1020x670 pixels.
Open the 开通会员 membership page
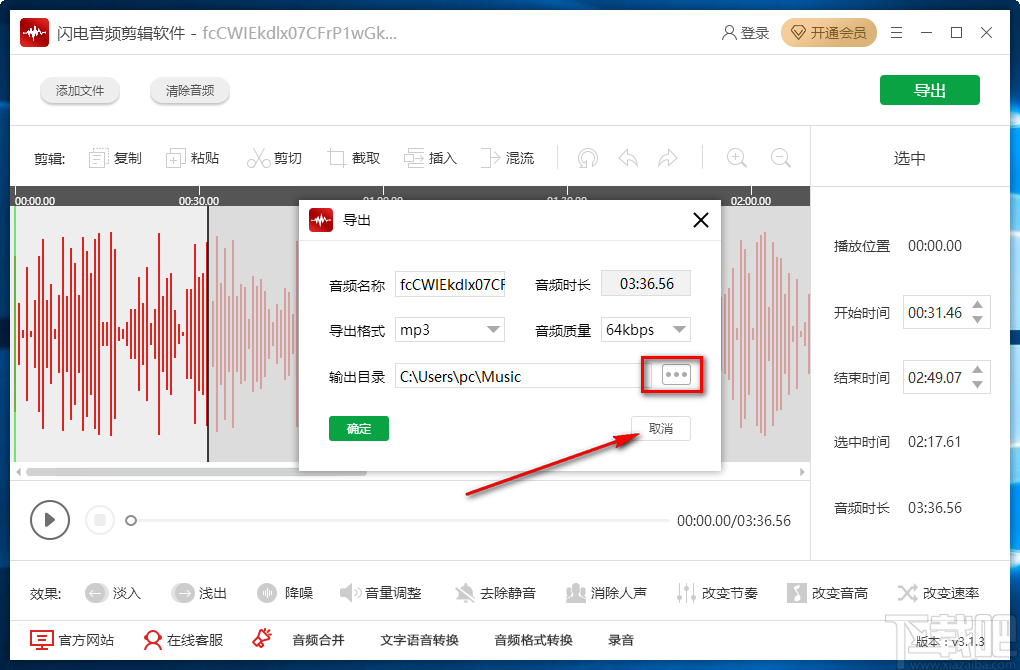[x=829, y=32]
